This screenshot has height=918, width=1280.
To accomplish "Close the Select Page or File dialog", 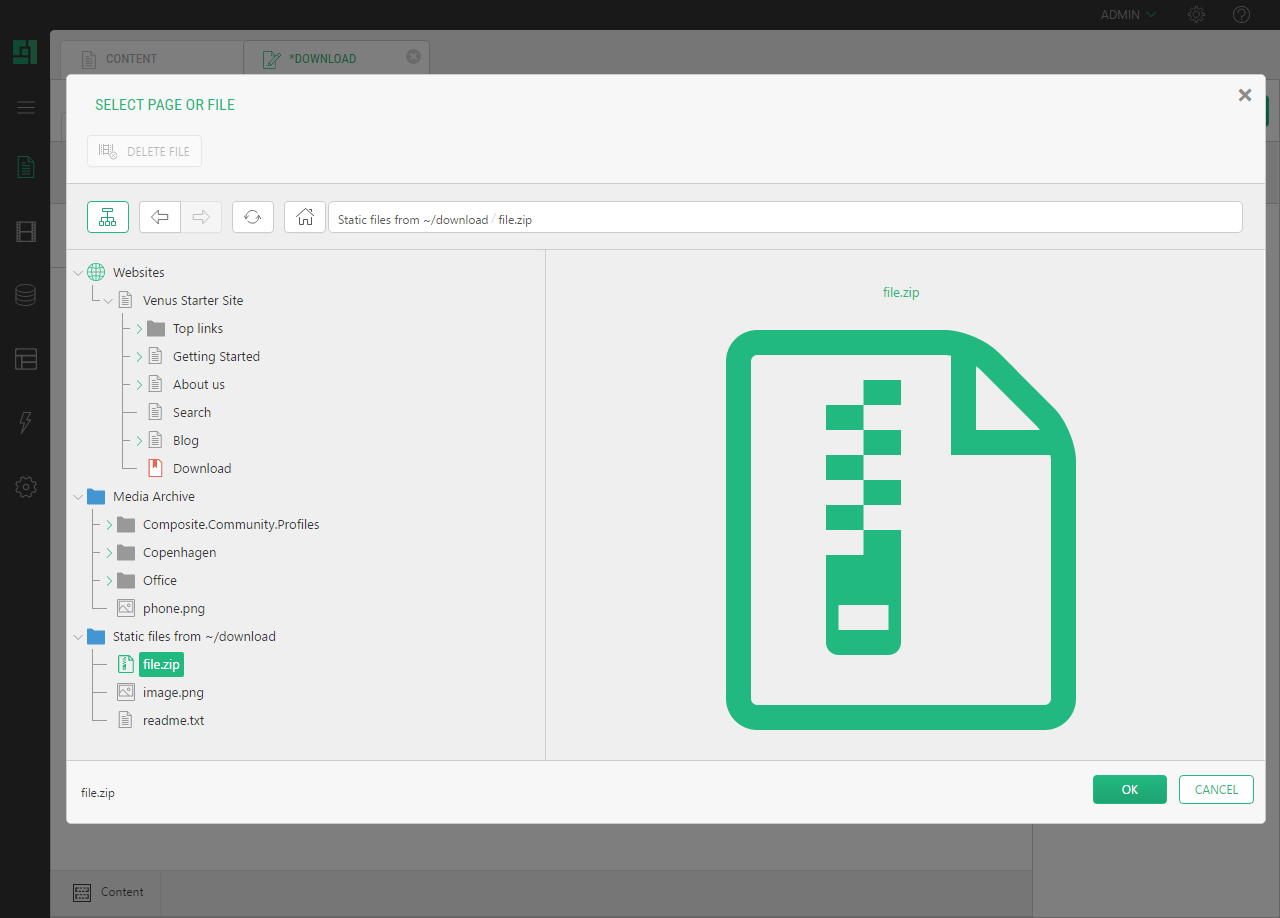I will pyautogui.click(x=1245, y=95).
